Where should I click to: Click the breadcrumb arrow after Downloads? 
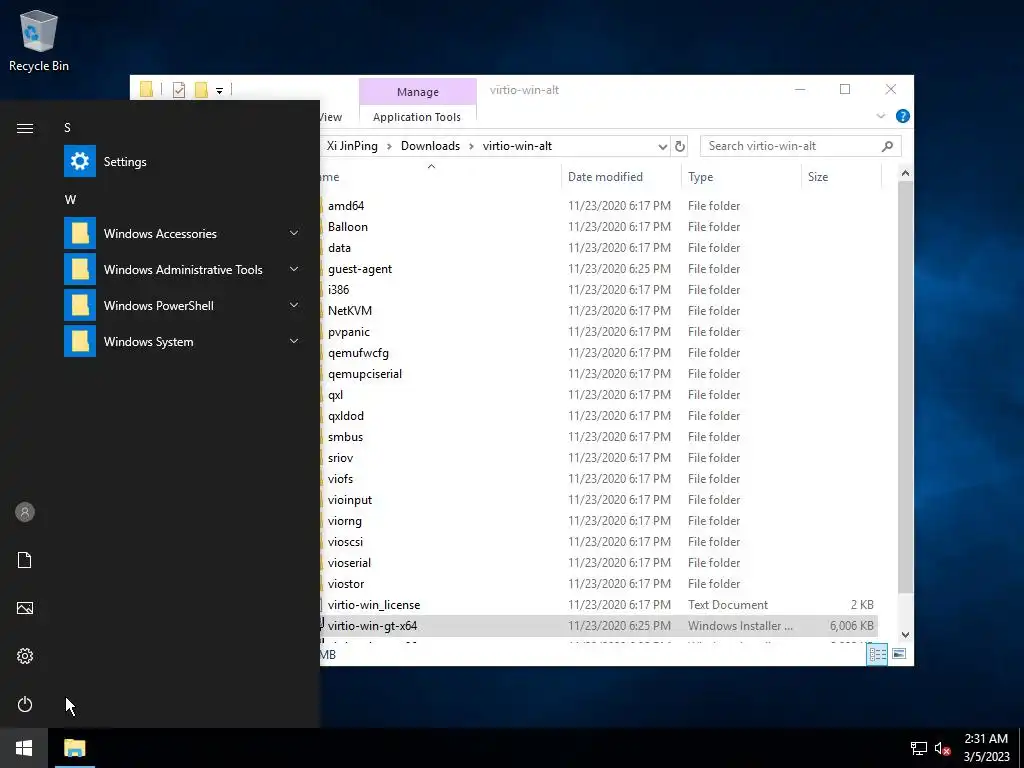click(471, 146)
